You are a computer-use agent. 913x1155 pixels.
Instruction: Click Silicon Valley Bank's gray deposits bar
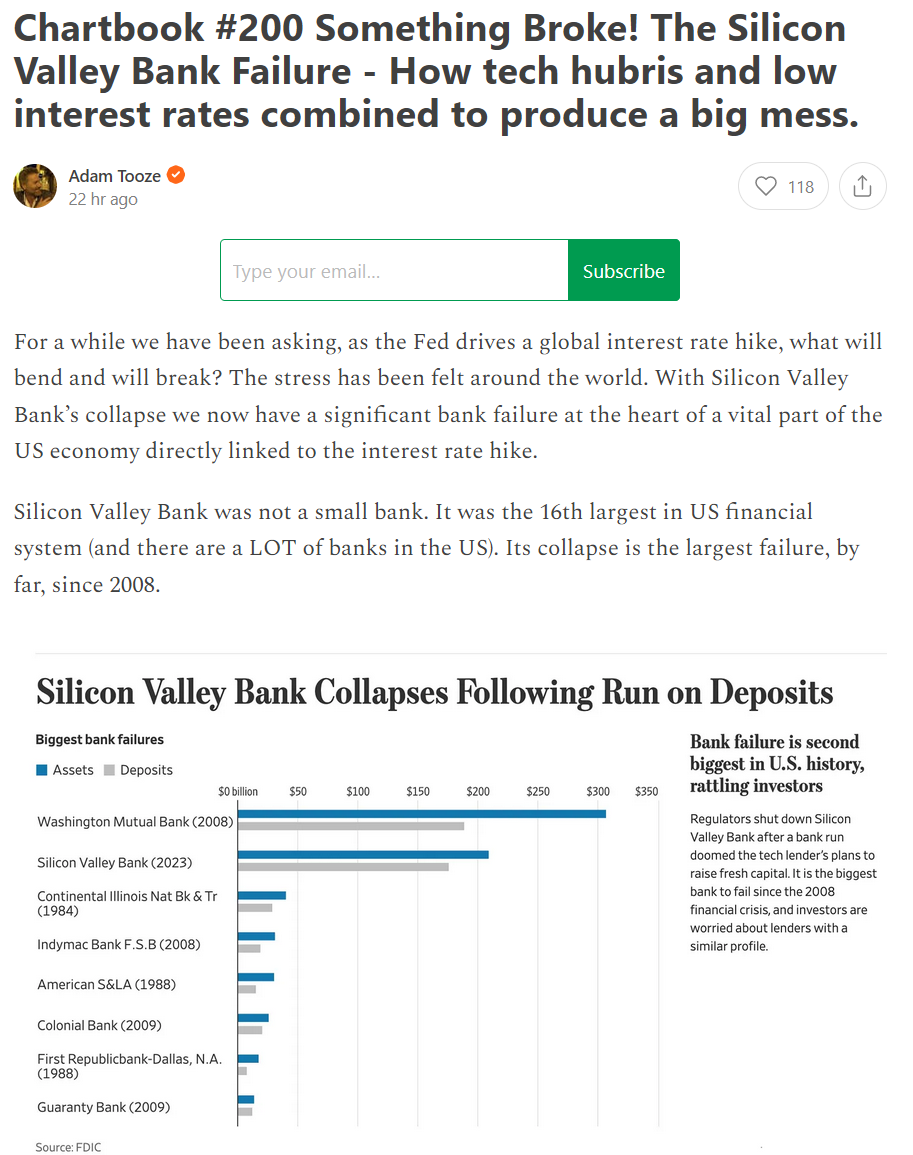[x=343, y=867]
